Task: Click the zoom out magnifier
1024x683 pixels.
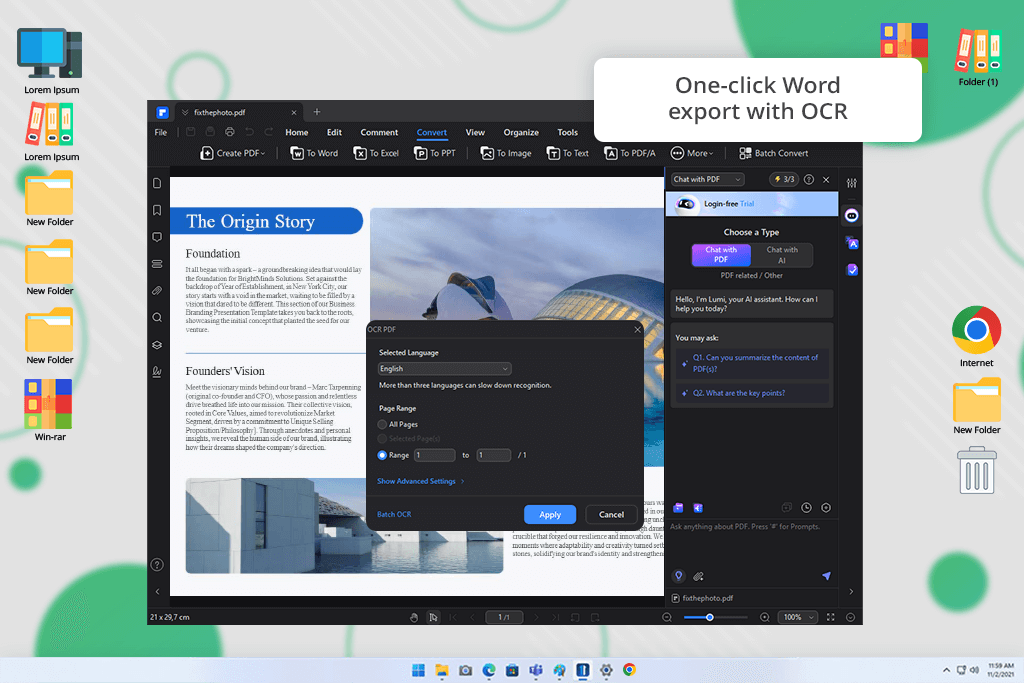Action: click(x=667, y=617)
